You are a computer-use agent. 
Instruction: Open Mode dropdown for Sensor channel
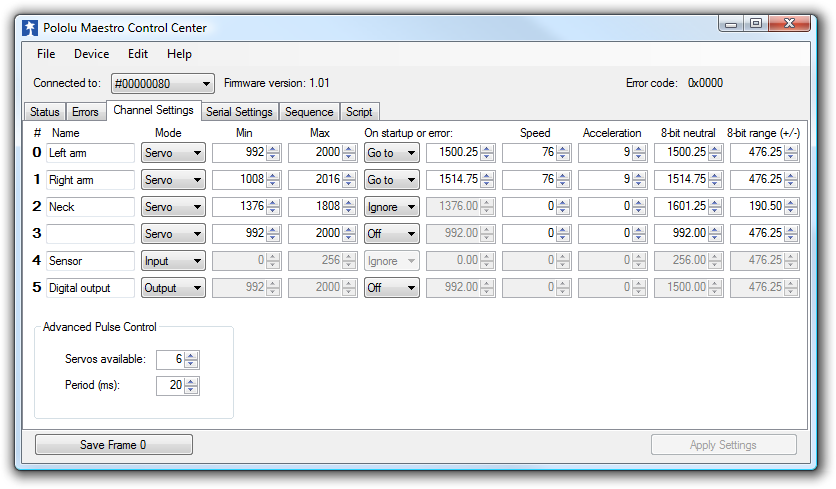pyautogui.click(x=173, y=261)
